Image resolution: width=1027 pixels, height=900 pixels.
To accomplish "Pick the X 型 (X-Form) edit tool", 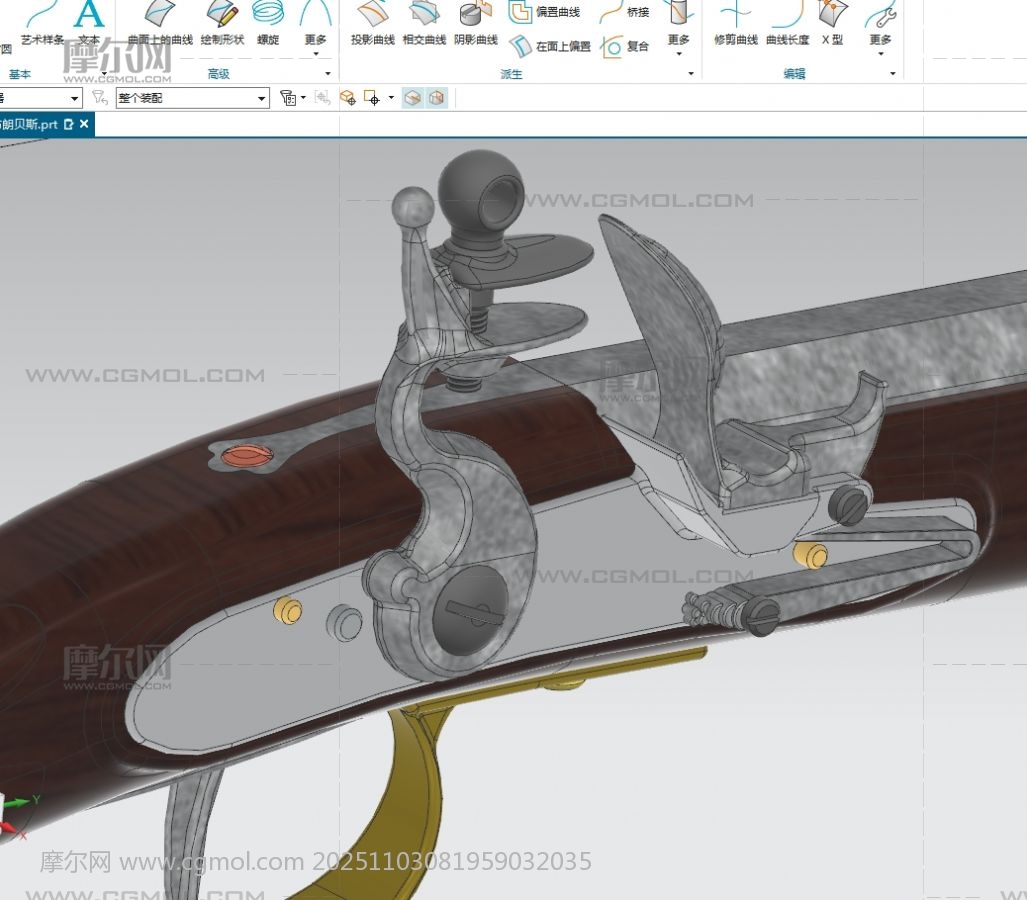I will (831, 25).
